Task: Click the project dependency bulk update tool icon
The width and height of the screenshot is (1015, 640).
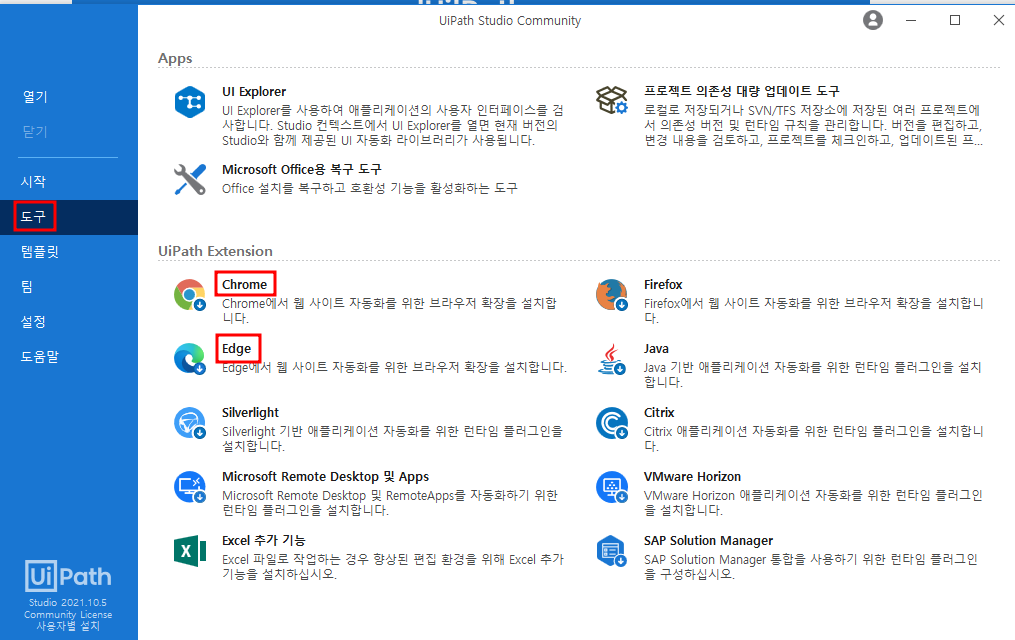Action: [x=612, y=101]
